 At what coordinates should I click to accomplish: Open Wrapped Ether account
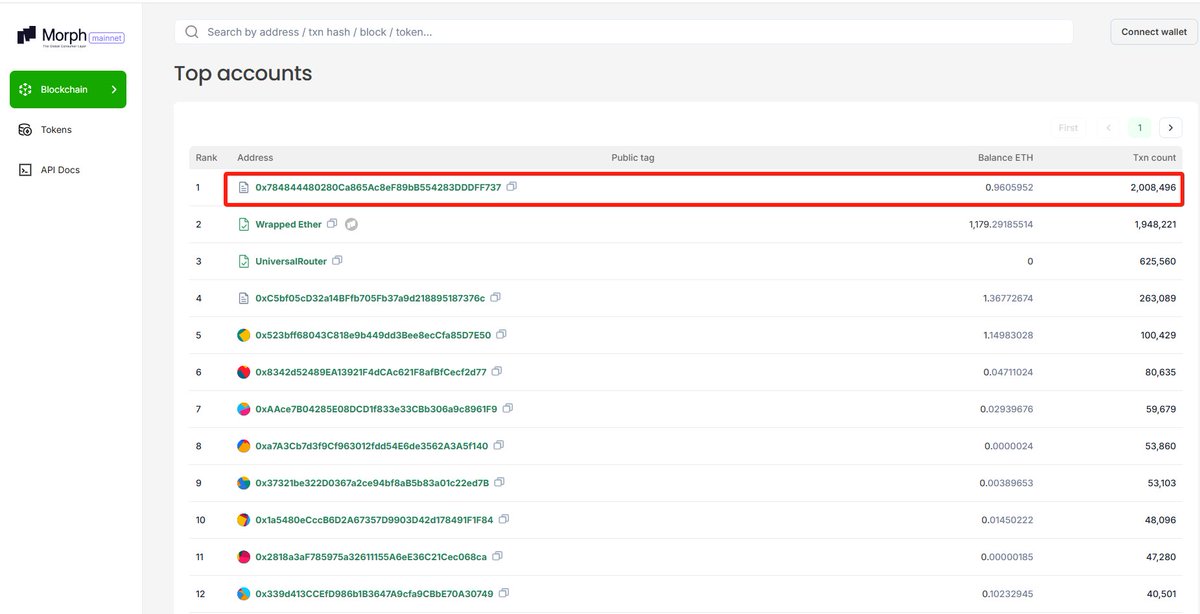point(289,225)
